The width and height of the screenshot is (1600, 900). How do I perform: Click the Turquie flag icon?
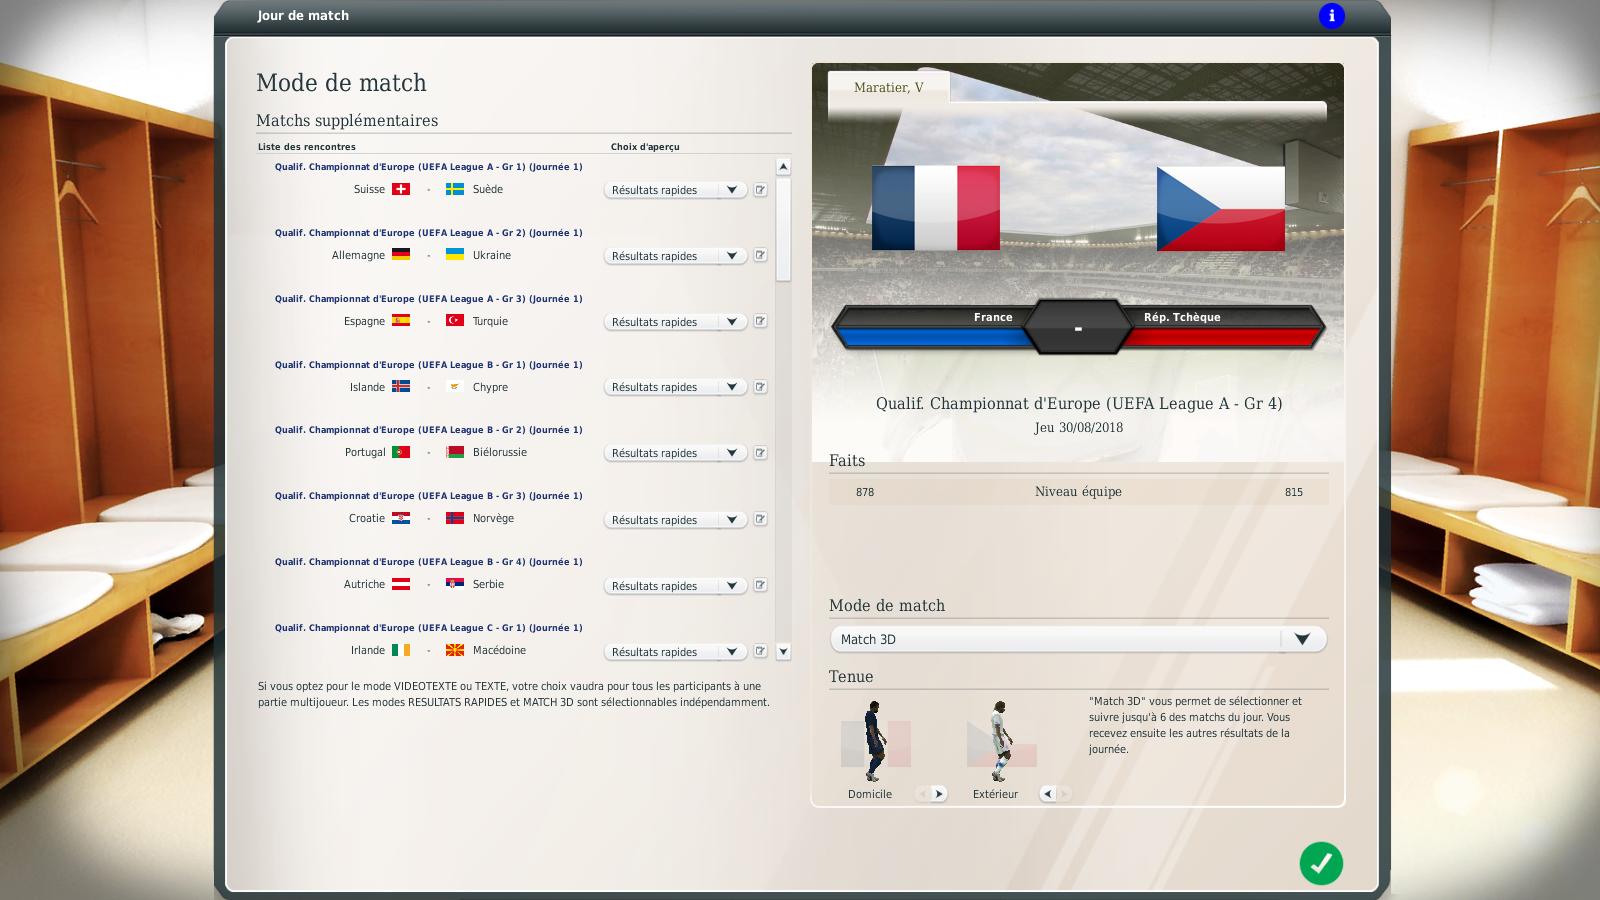[455, 321]
